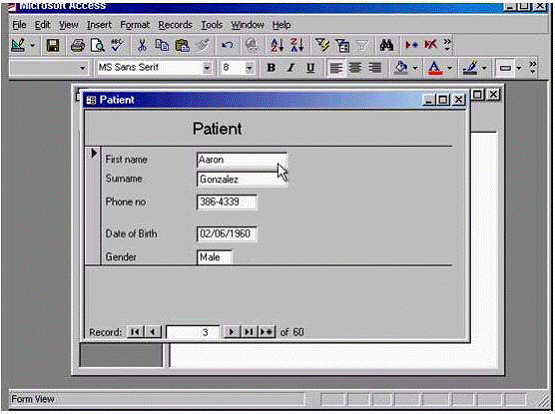Click the Sort Descending Z-A icon

(297, 45)
